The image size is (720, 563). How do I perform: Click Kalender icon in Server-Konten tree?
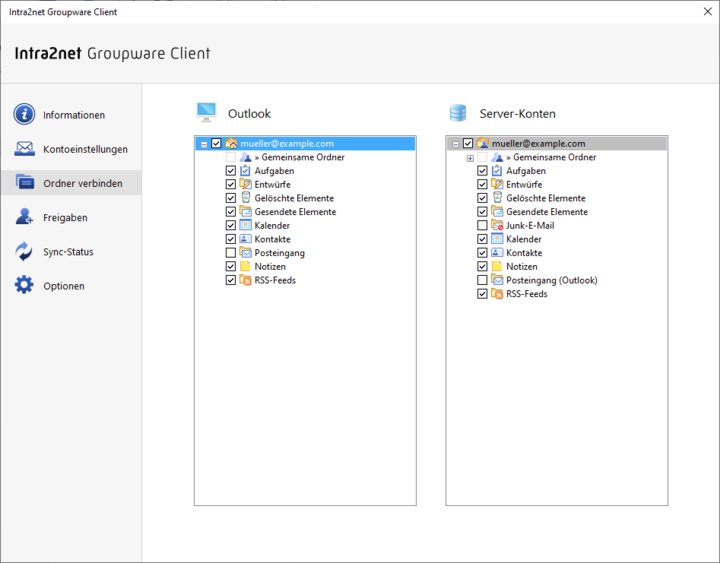[x=497, y=239]
